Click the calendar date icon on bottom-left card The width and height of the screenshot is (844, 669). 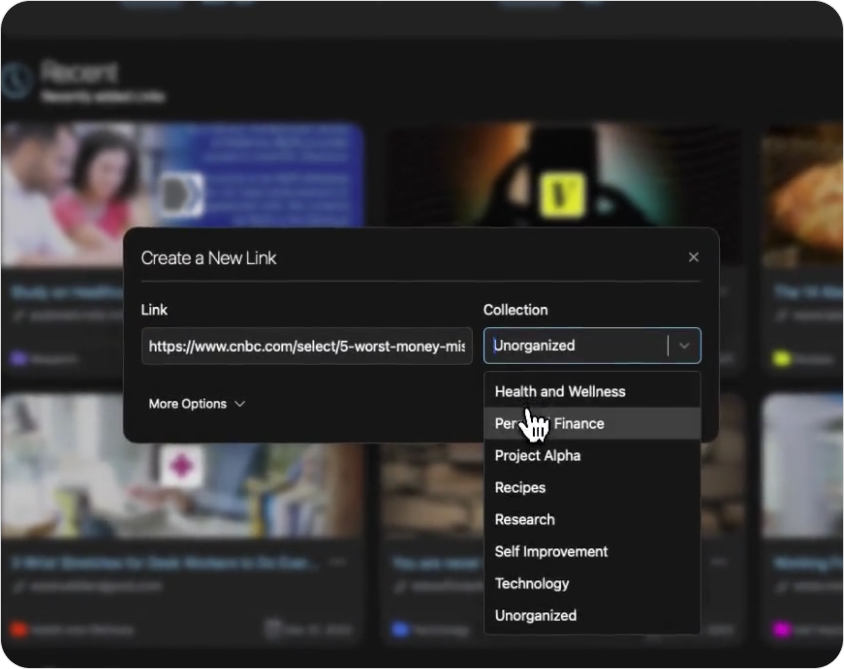click(272, 629)
